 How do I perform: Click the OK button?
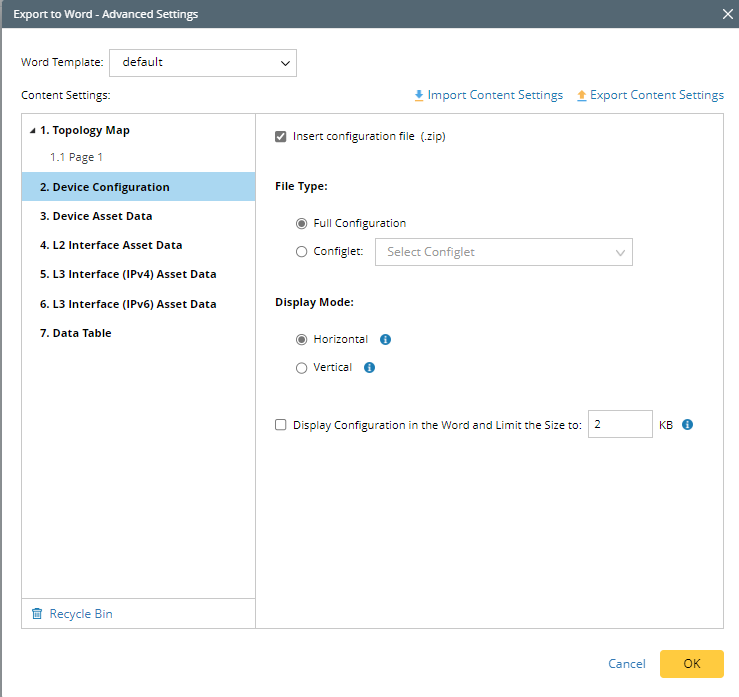point(691,664)
